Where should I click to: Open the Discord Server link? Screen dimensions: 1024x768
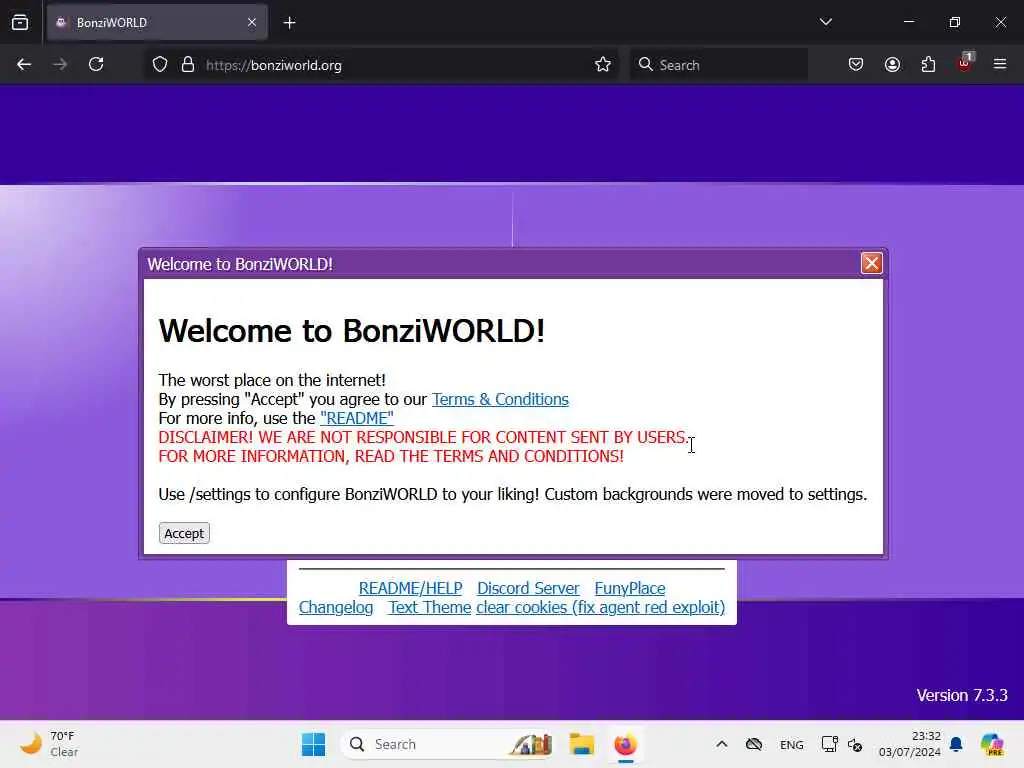[528, 588]
